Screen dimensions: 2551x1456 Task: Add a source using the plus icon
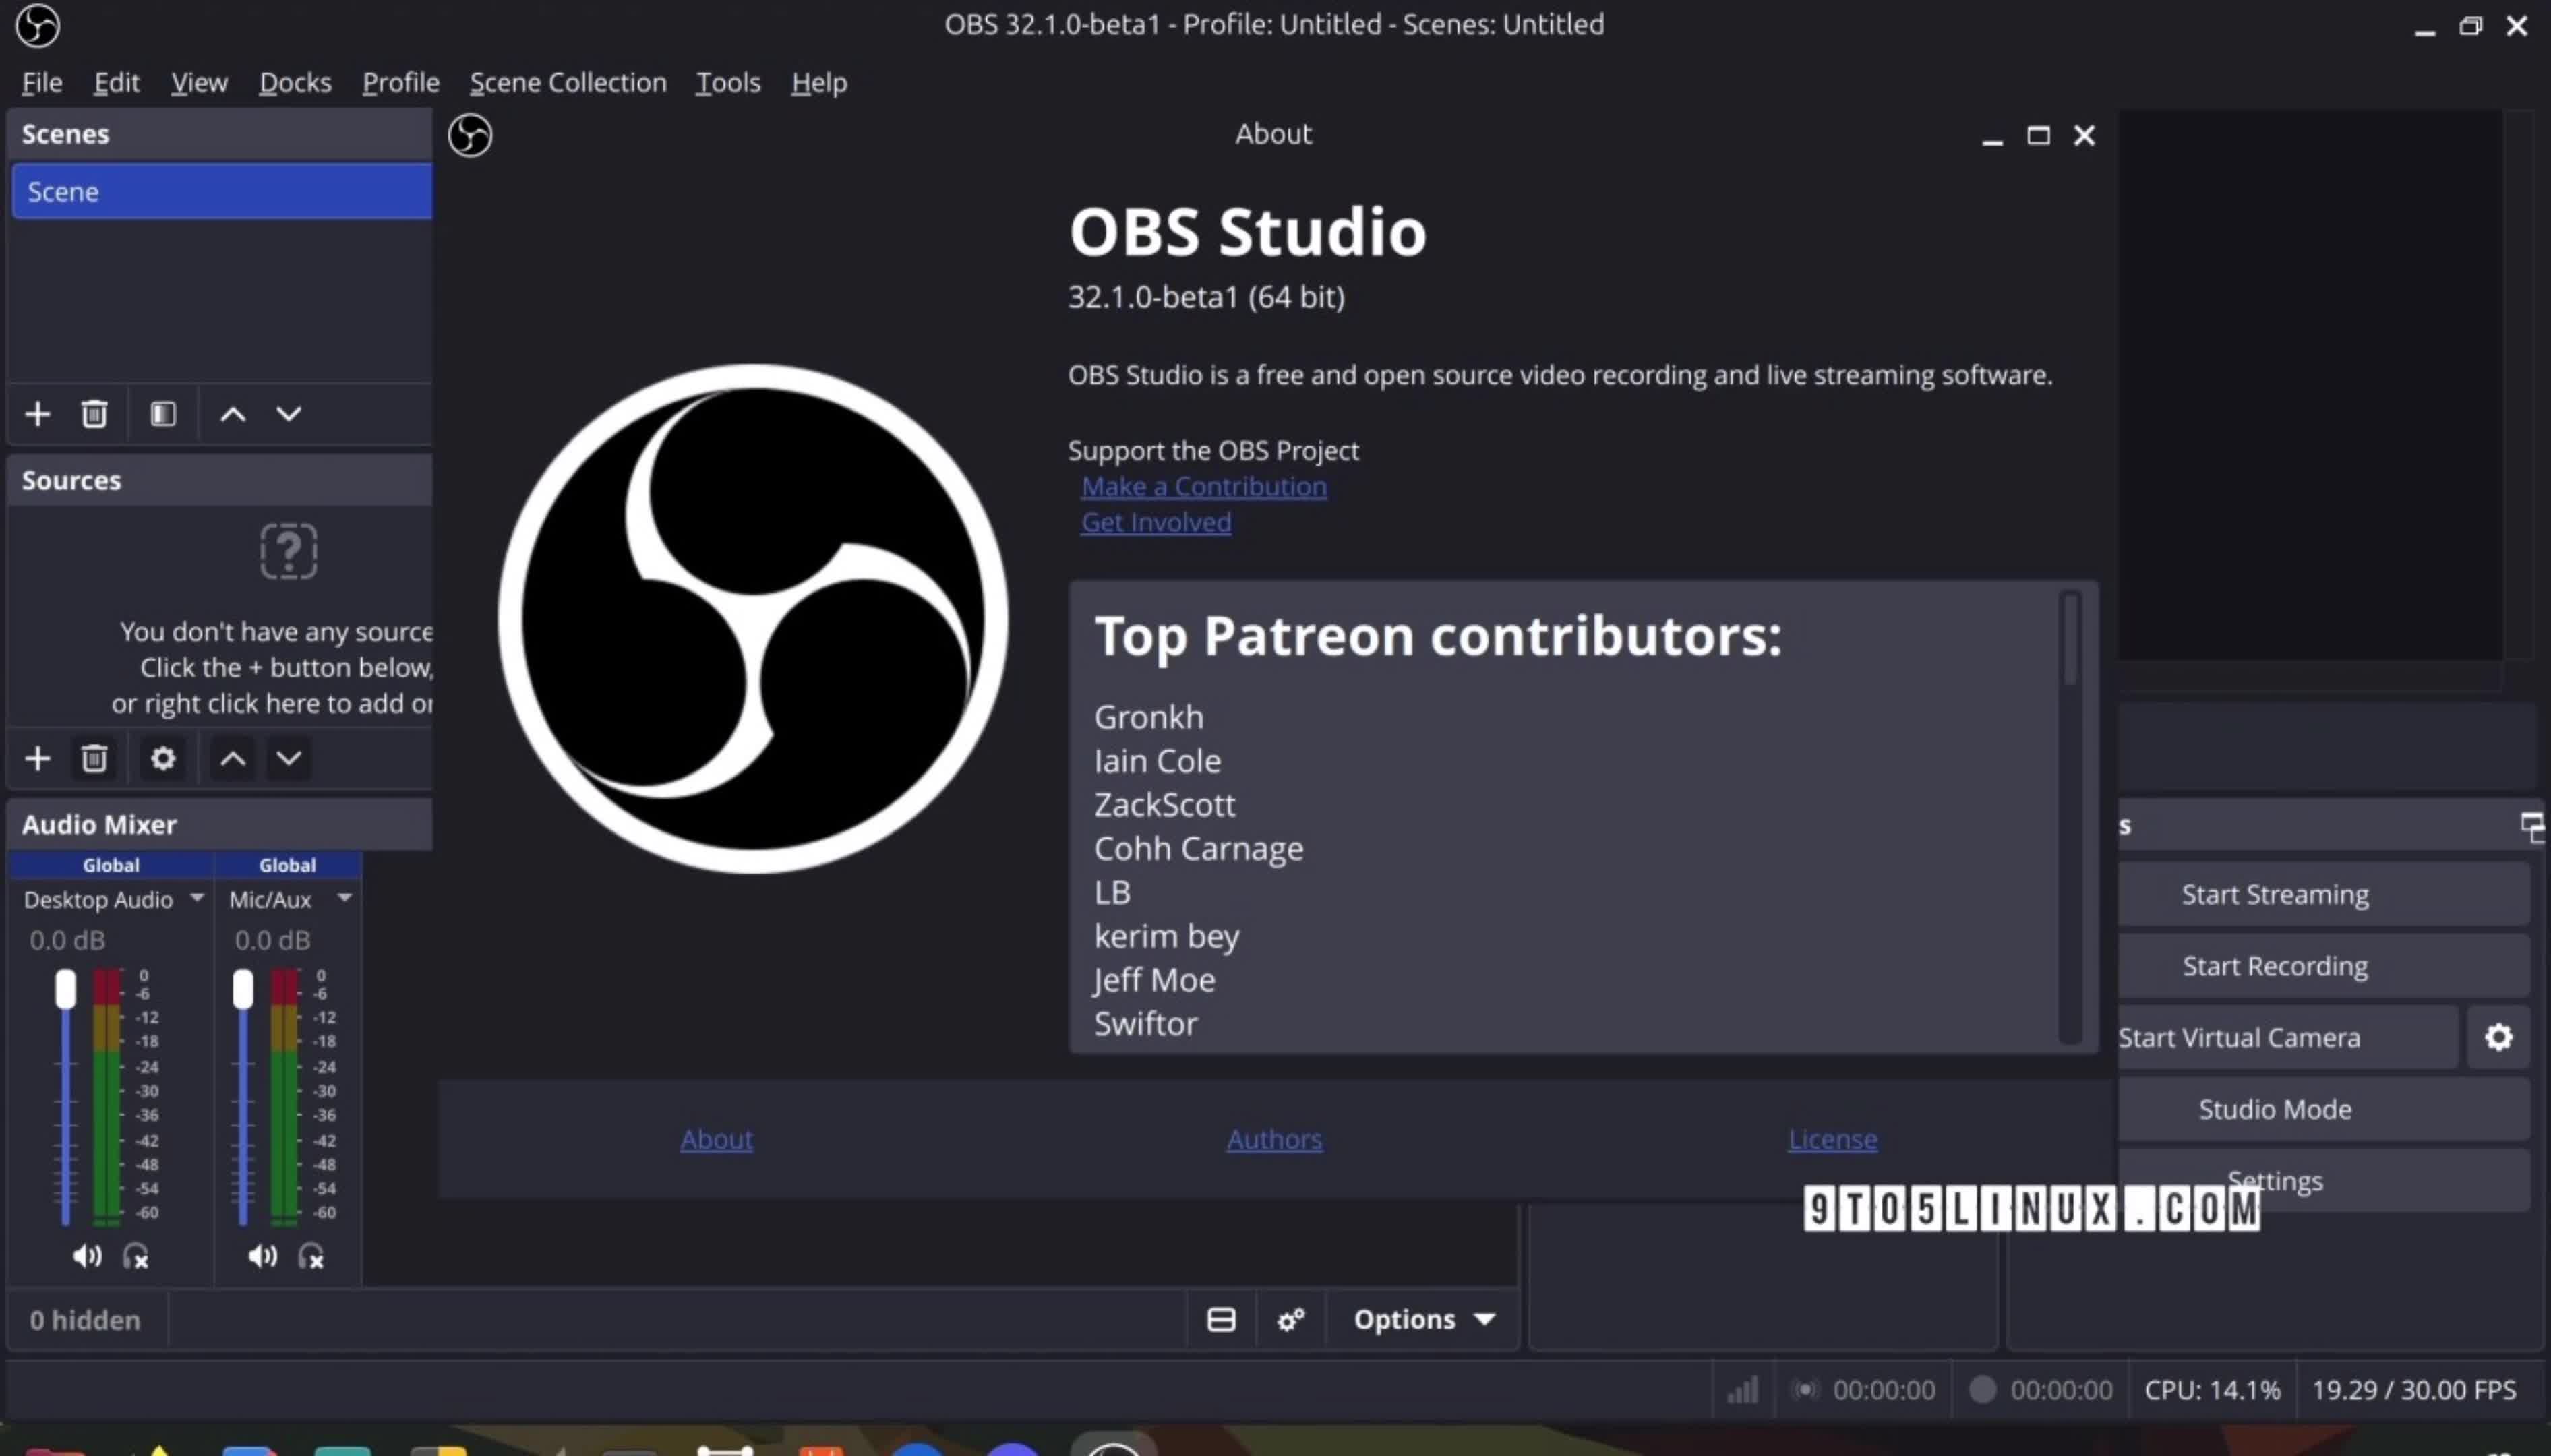pos(37,758)
